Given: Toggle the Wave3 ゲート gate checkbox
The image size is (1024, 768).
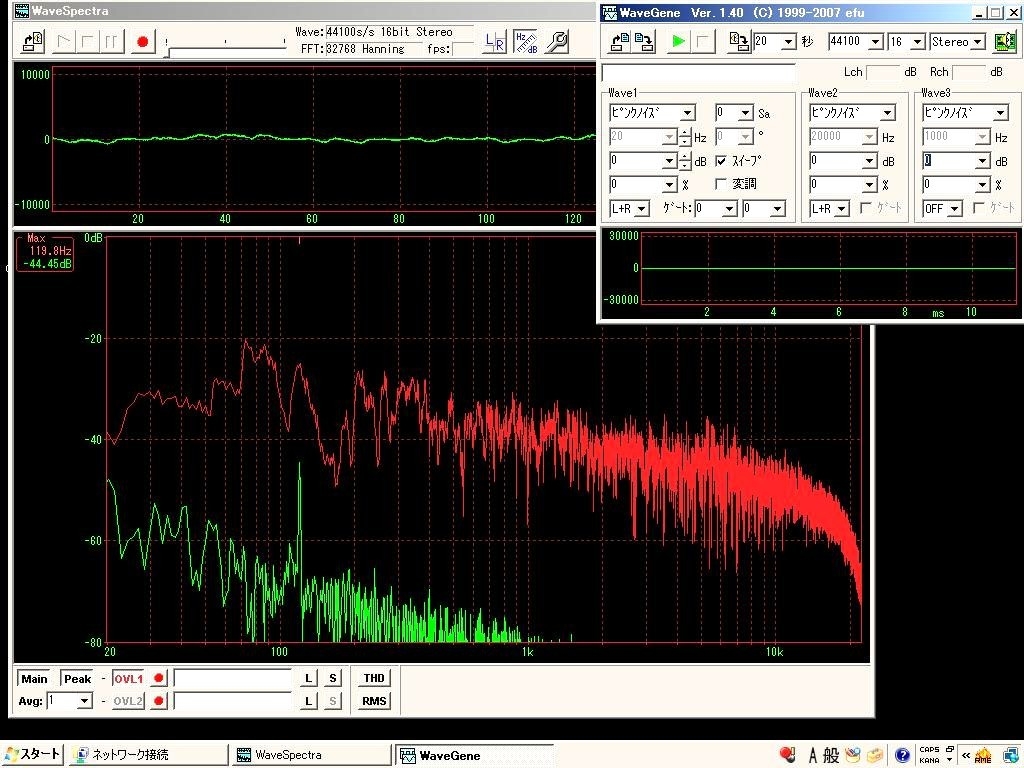Looking at the screenshot, I should pos(979,208).
